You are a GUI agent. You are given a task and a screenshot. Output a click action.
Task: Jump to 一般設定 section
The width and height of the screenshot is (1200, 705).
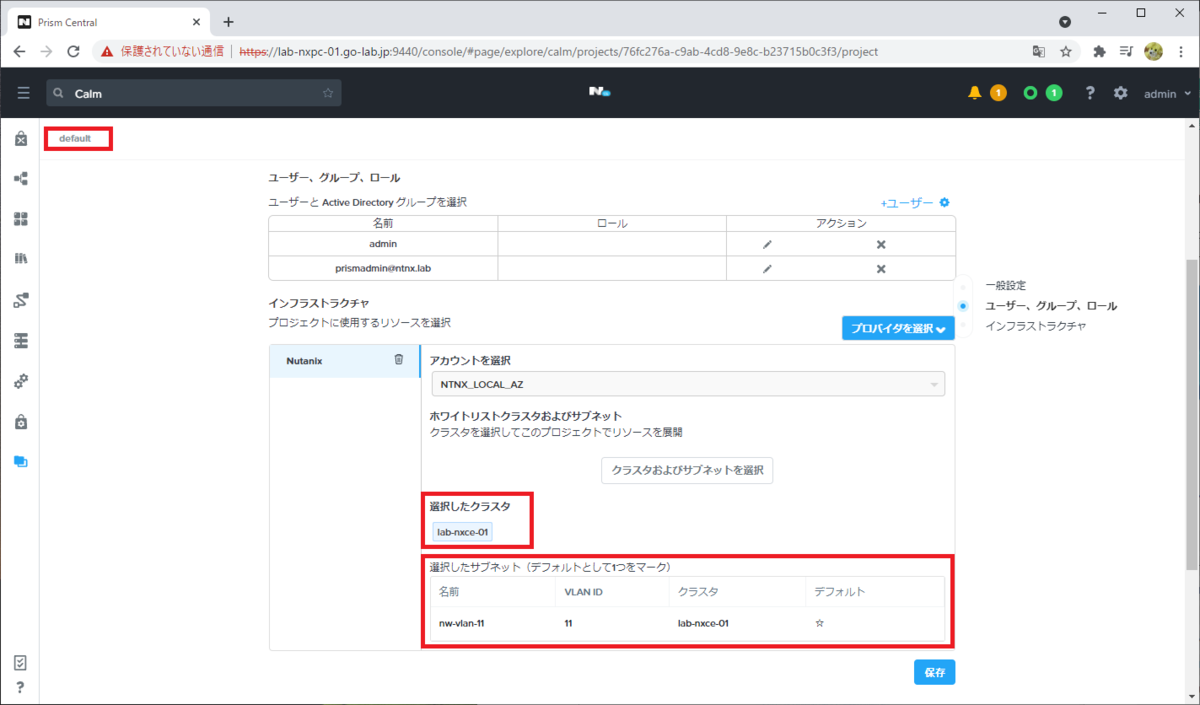[x=1005, y=285]
